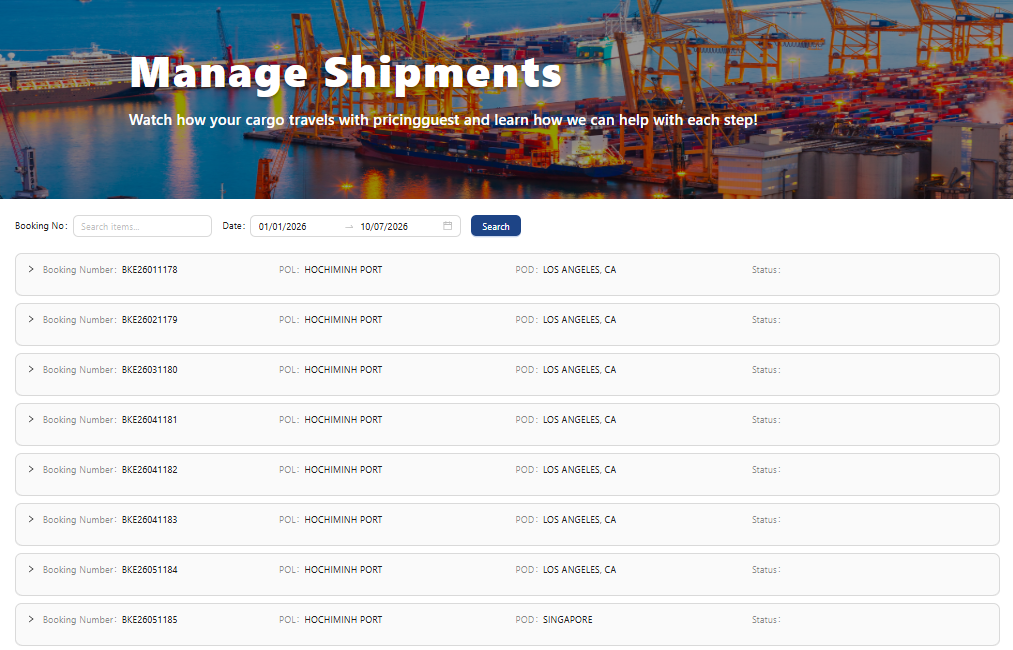Expand booking BKE26051185 row chevron
Image resolution: width=1013 pixels, height=650 pixels.
(x=31, y=619)
